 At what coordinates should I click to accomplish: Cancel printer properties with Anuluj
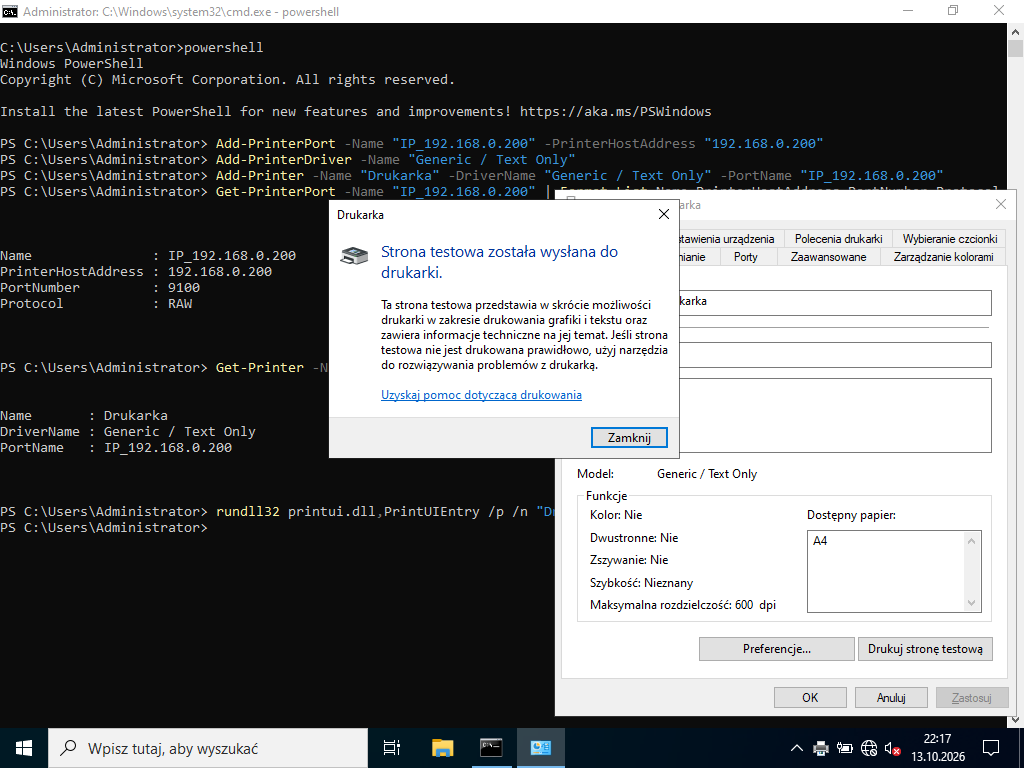click(891, 697)
